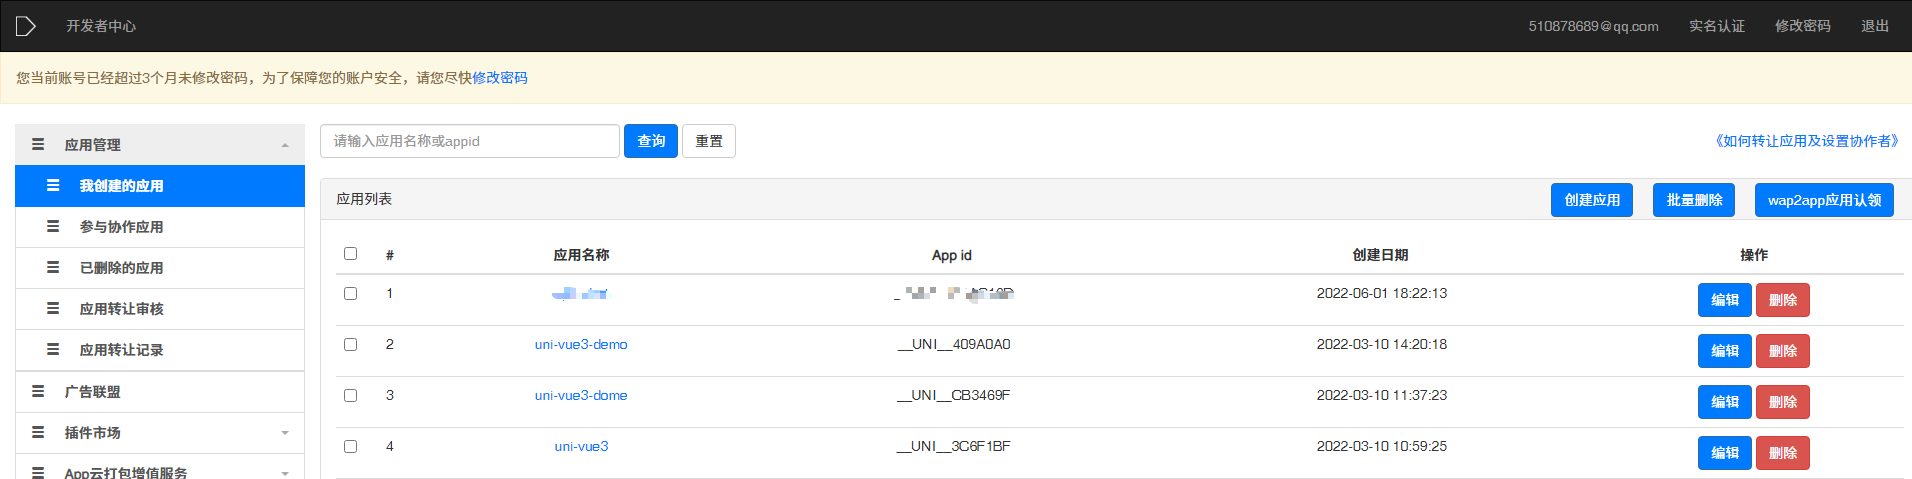The height and width of the screenshot is (479, 1912).
Task: Toggle the select-all checkbox in table header
Action: pyautogui.click(x=350, y=254)
